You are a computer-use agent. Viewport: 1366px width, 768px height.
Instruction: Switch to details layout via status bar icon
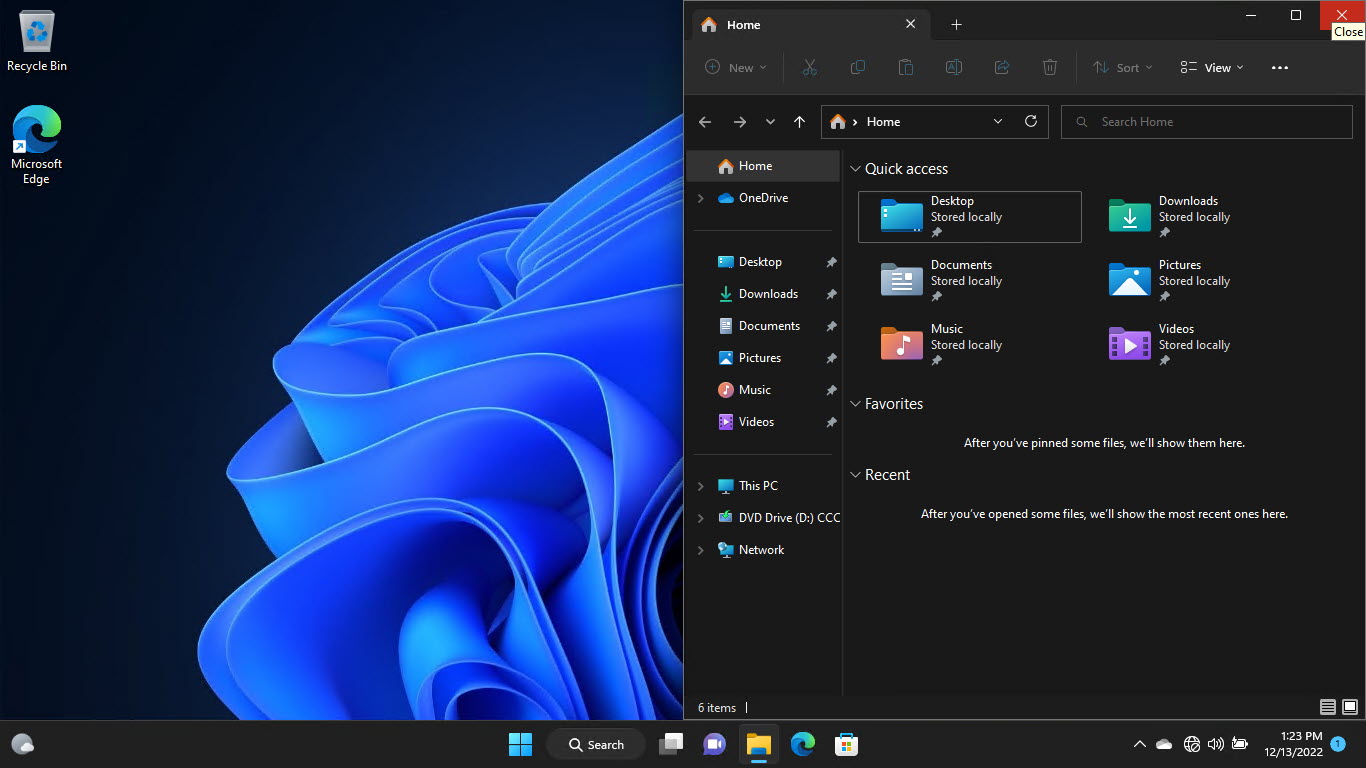coord(1327,707)
